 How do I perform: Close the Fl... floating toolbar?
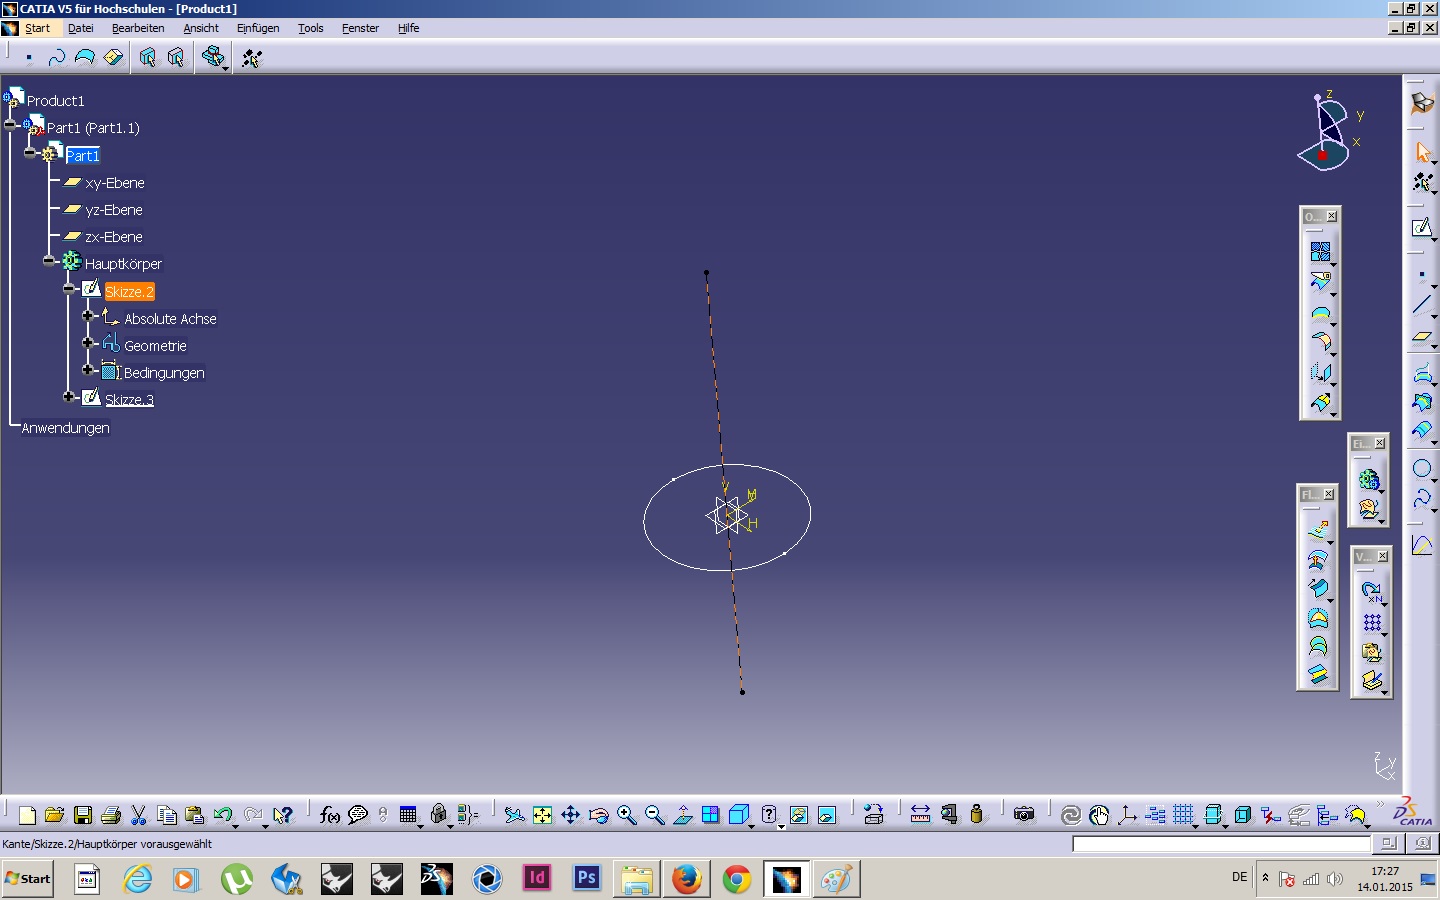pyautogui.click(x=1328, y=494)
